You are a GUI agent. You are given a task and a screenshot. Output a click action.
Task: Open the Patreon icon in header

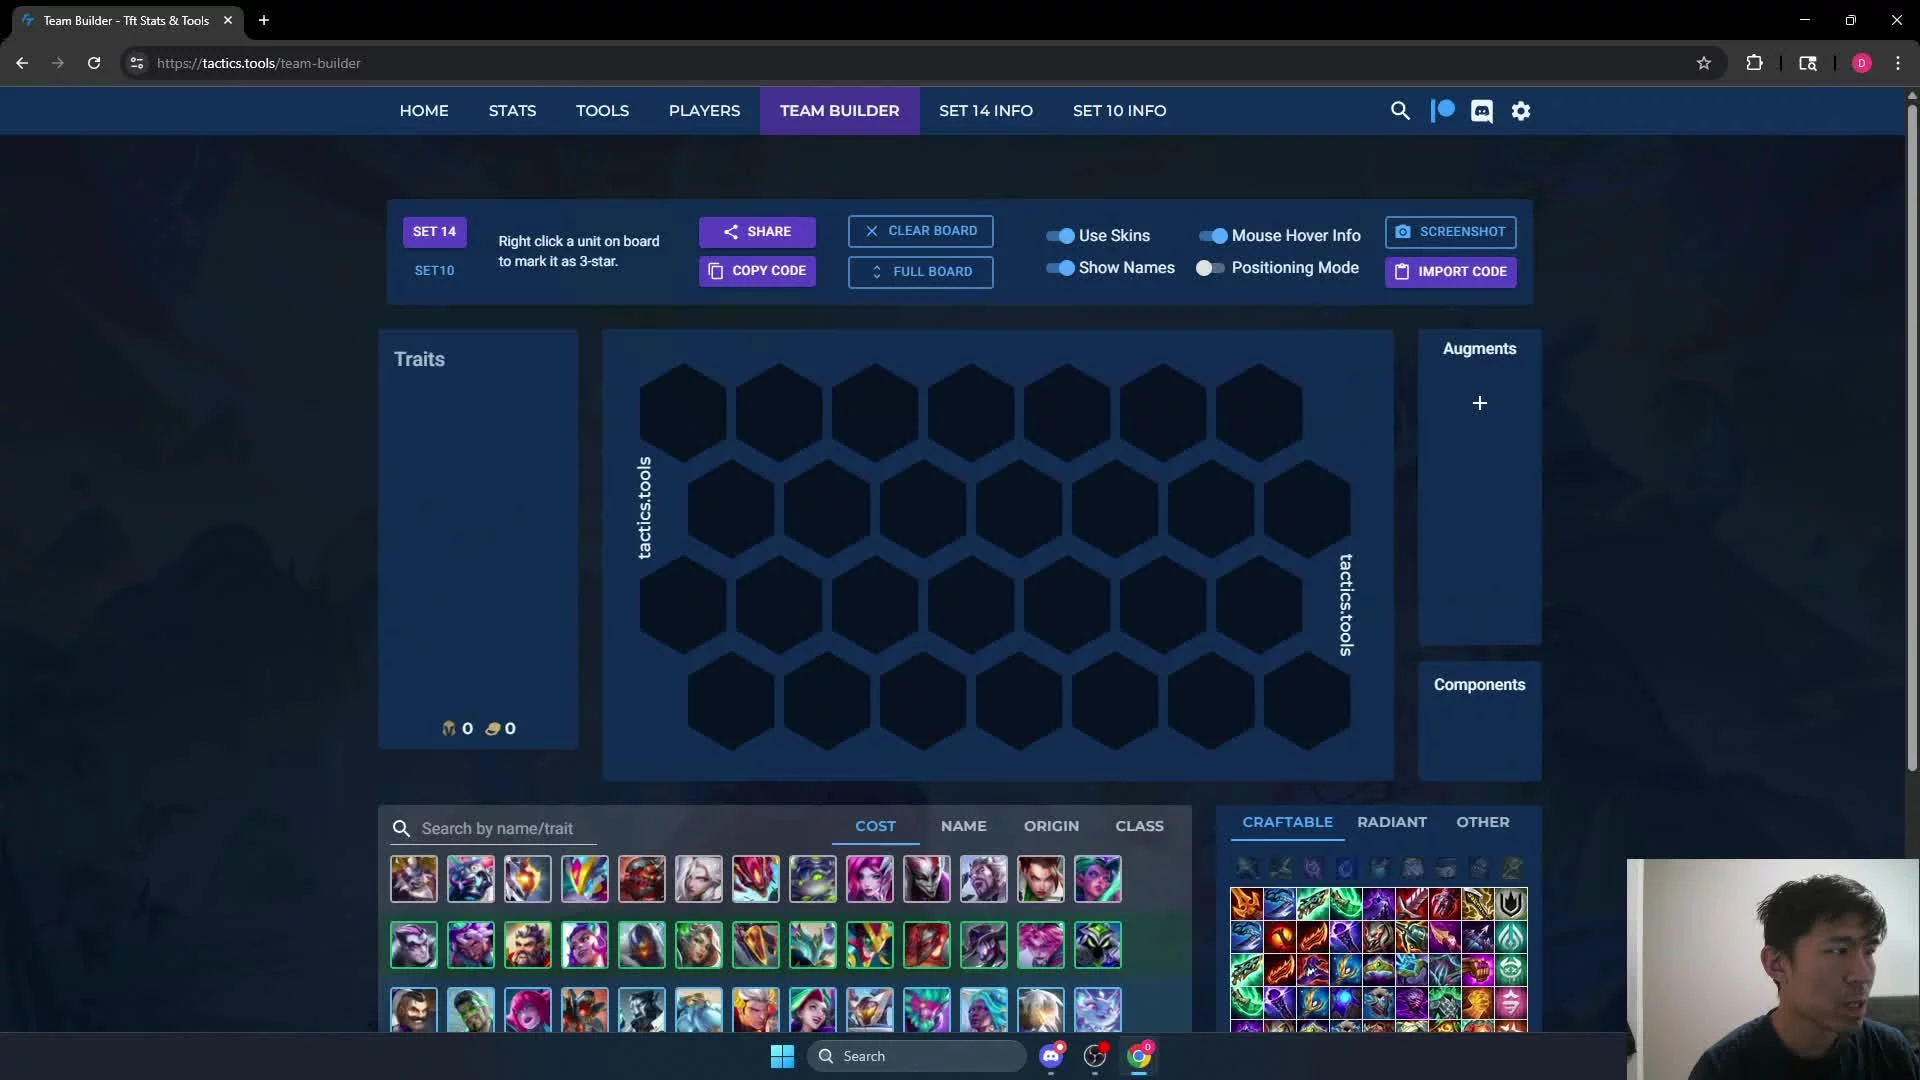(1442, 111)
